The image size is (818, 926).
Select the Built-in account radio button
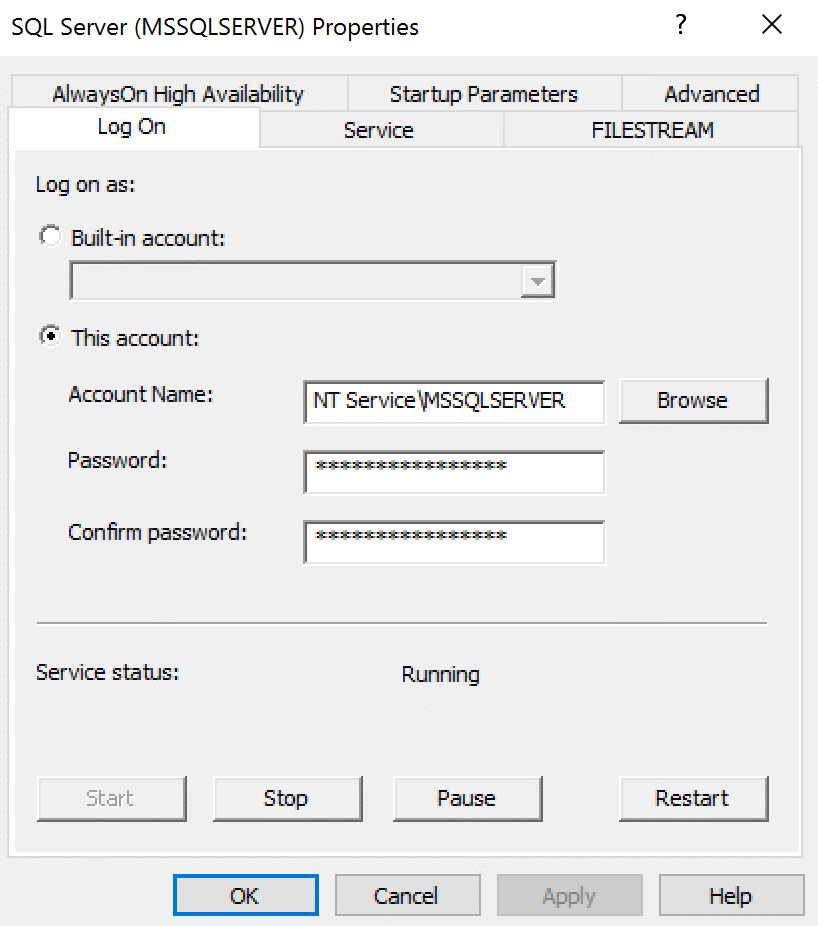point(50,235)
